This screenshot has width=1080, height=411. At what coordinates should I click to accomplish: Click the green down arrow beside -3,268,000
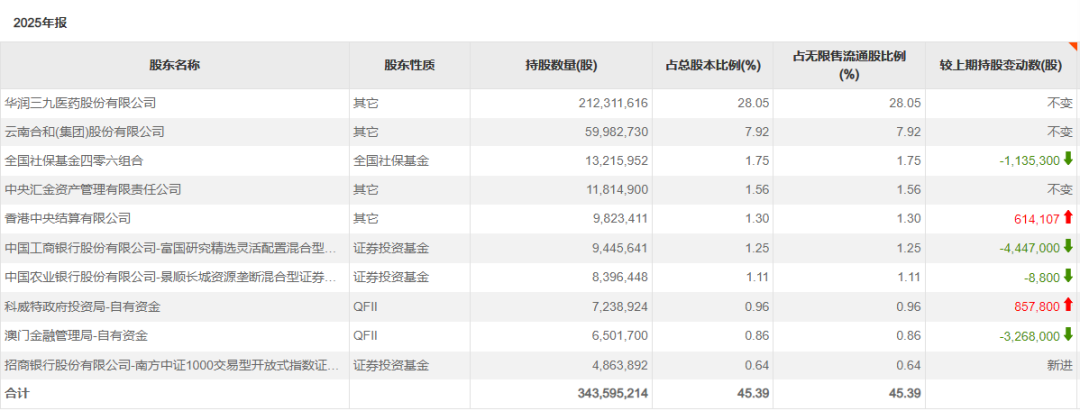tap(1068, 334)
